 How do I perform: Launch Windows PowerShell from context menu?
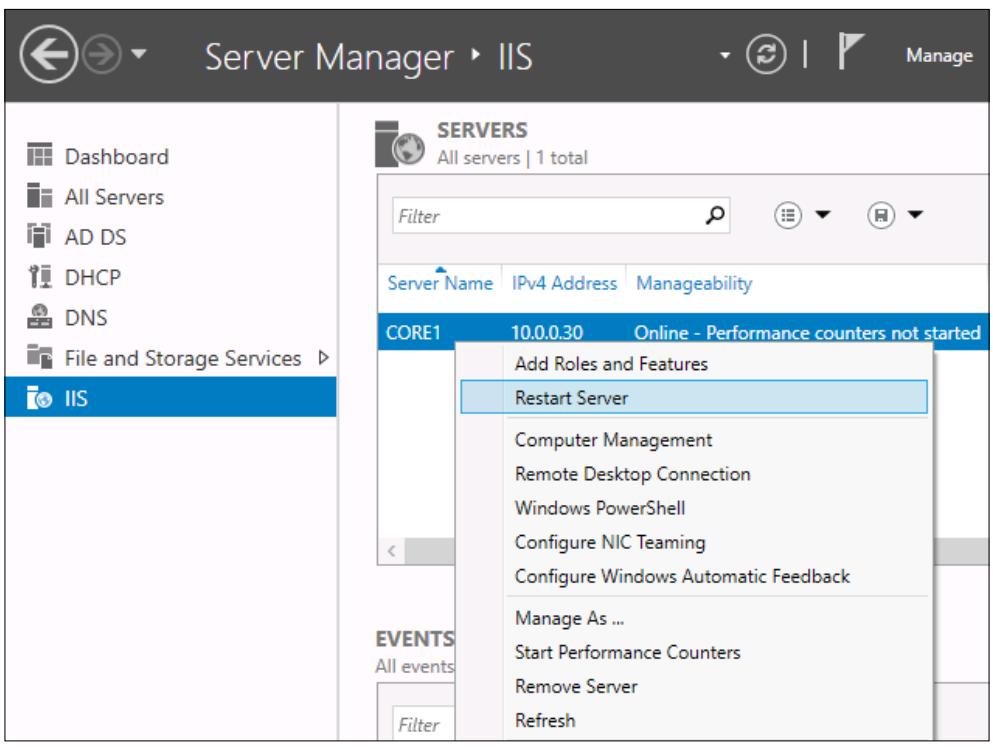coord(694,508)
